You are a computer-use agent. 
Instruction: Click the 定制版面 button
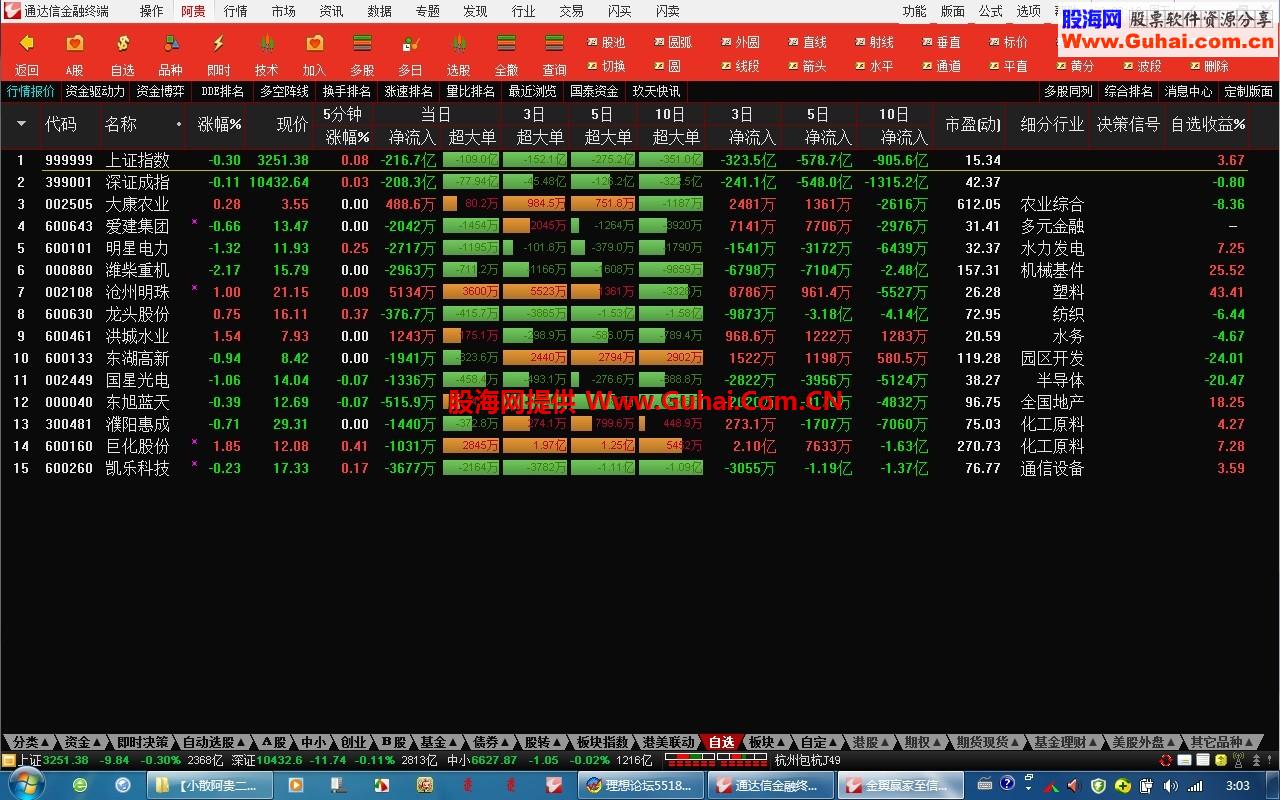click(x=1249, y=91)
